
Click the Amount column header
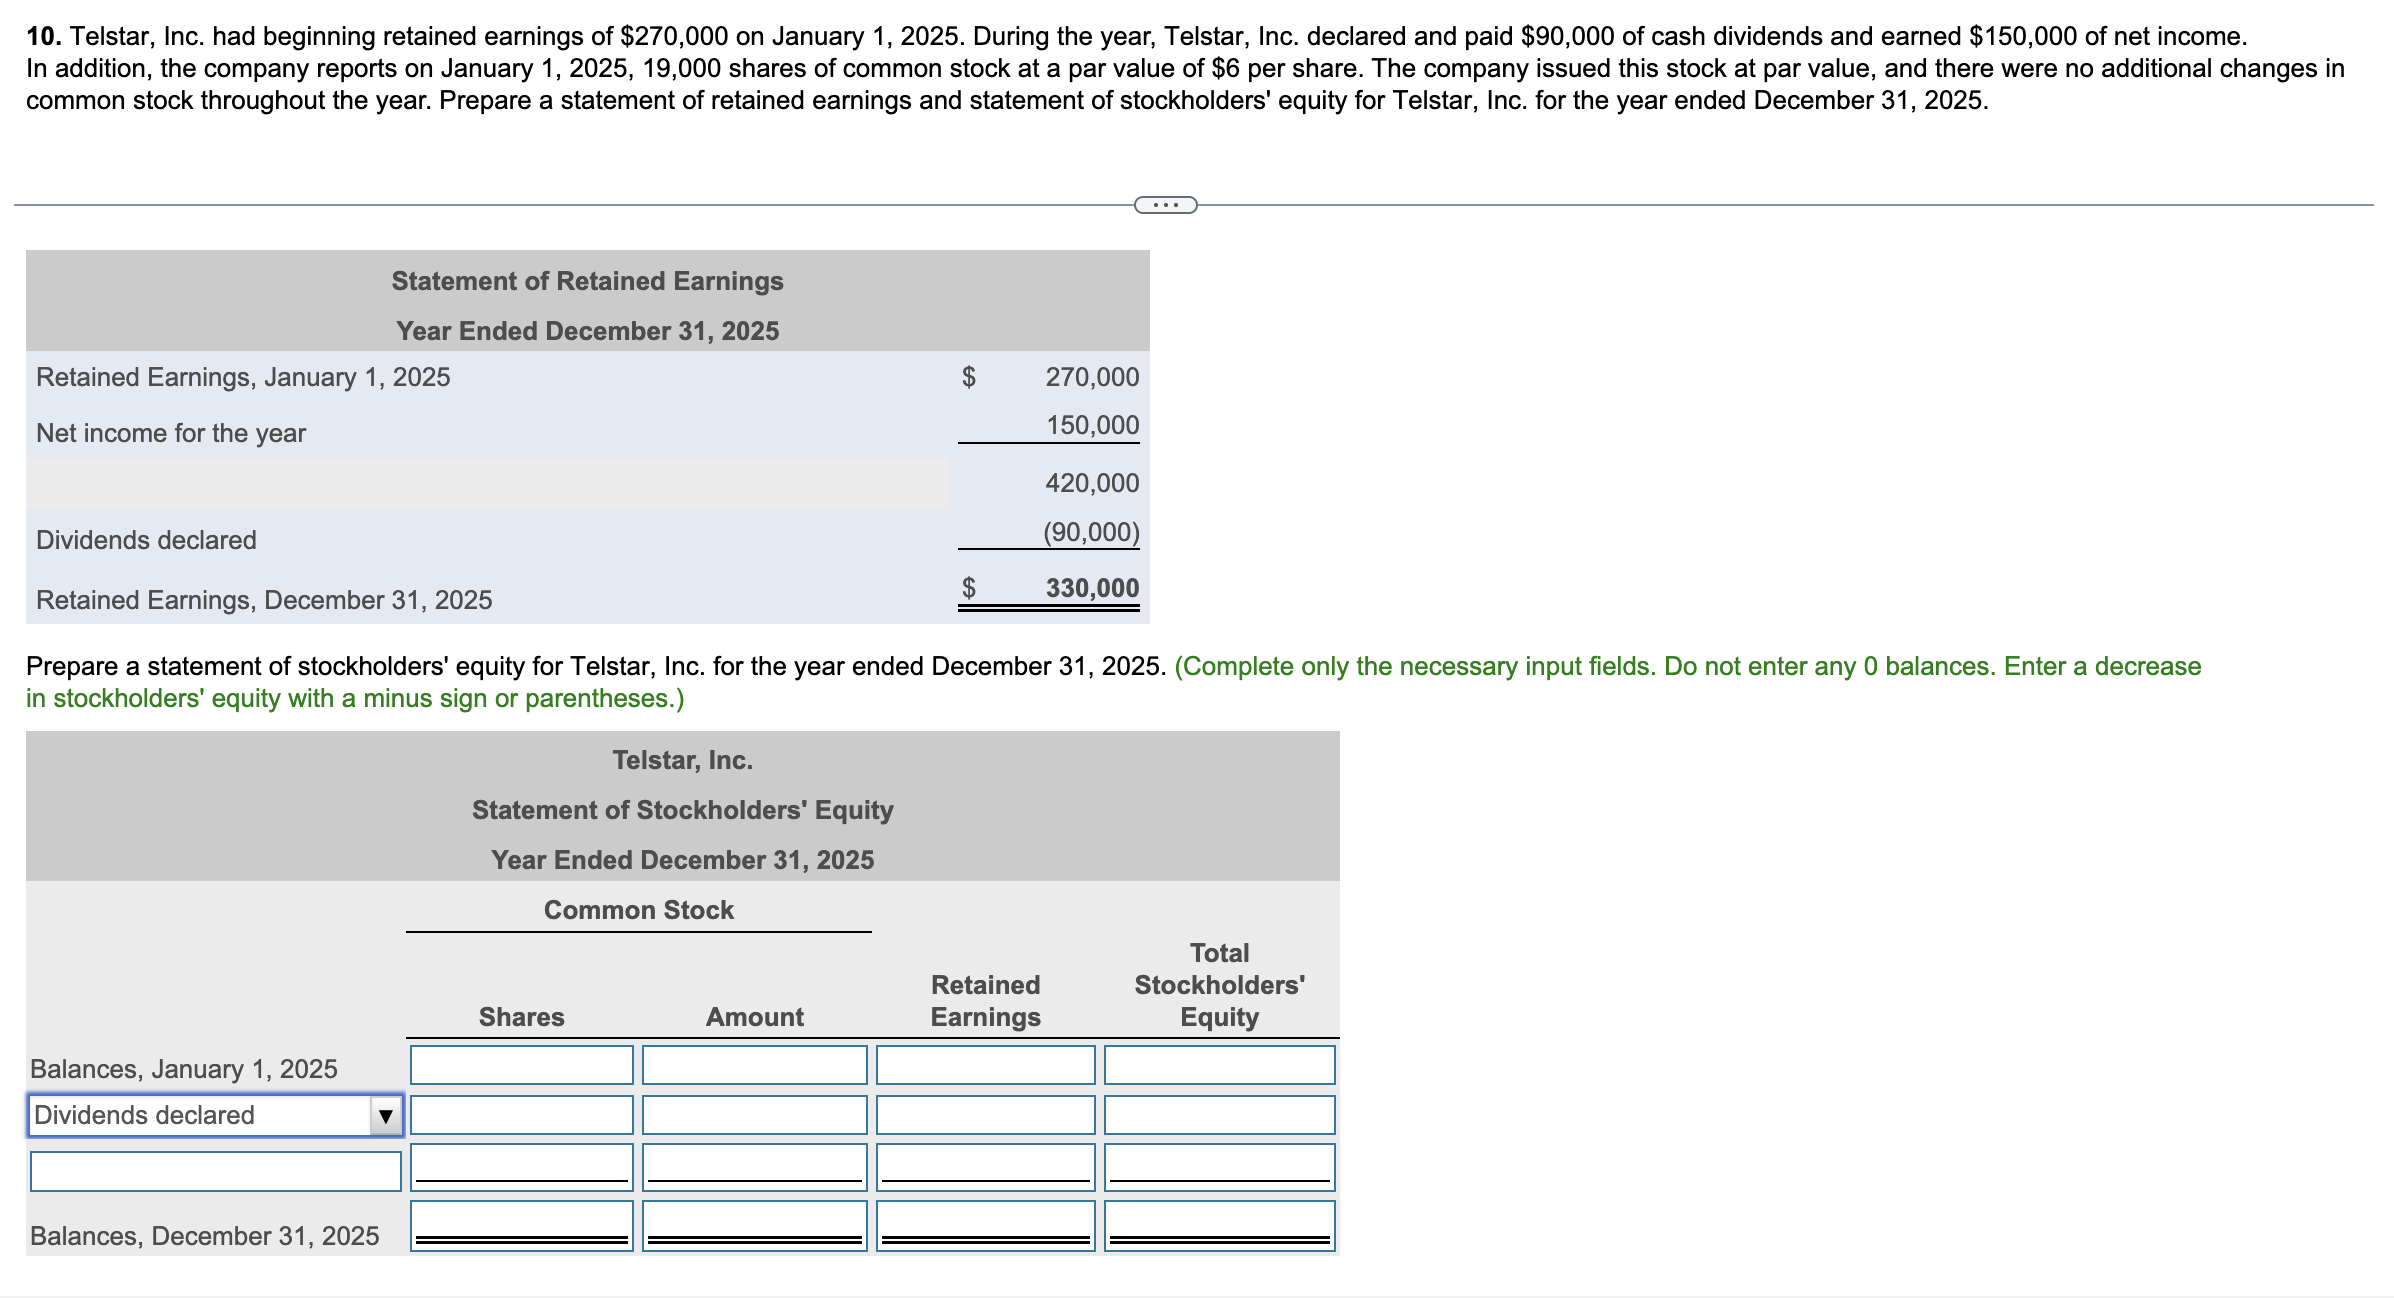[754, 1017]
